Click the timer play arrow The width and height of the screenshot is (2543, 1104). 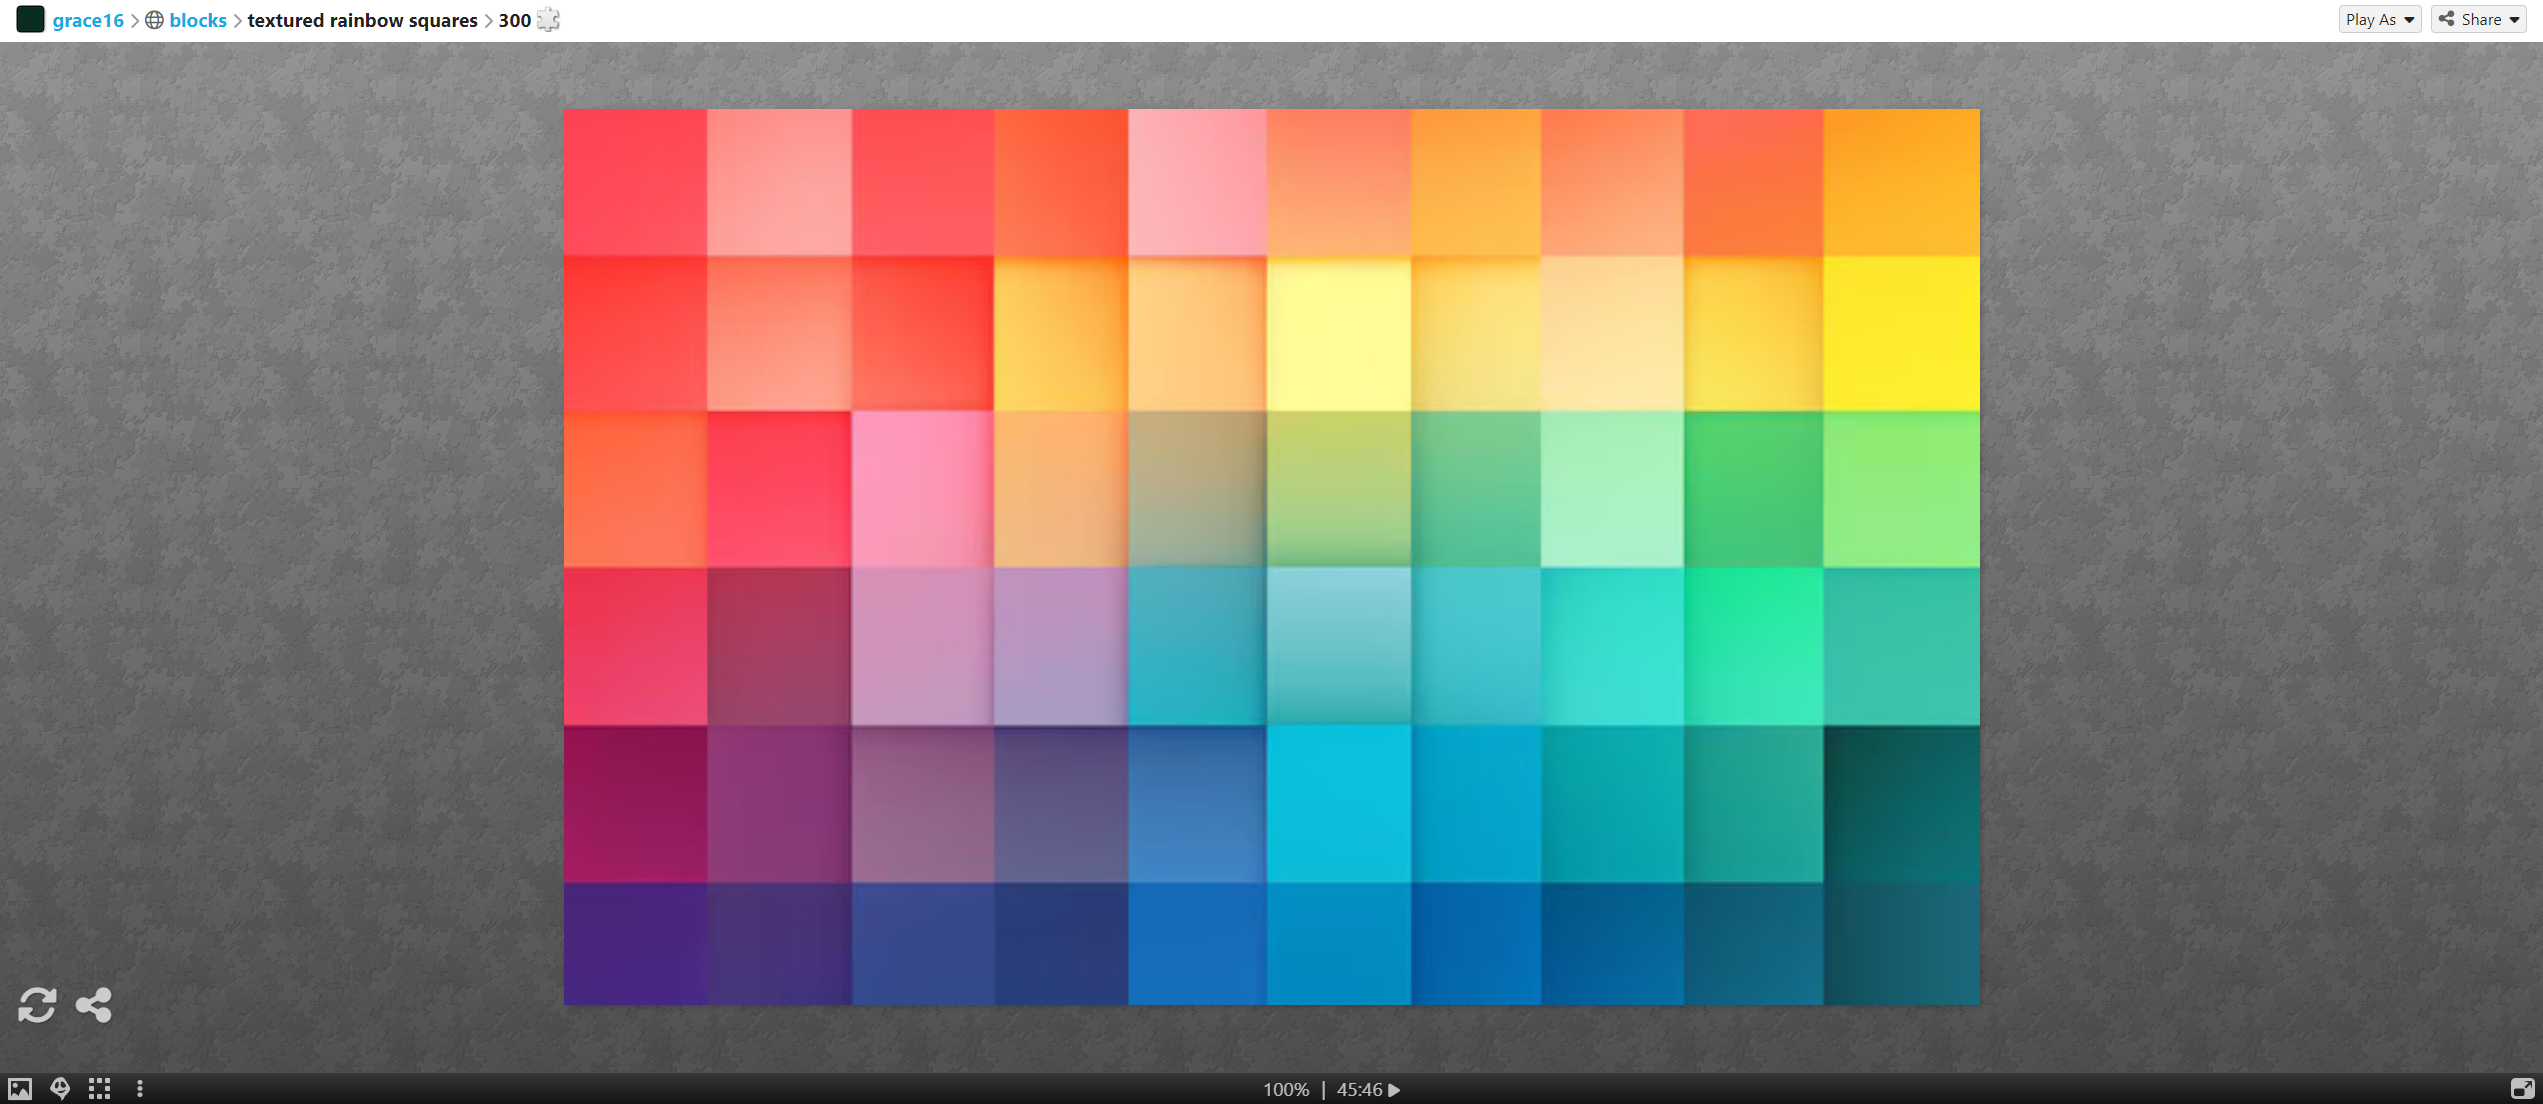tap(1395, 1090)
